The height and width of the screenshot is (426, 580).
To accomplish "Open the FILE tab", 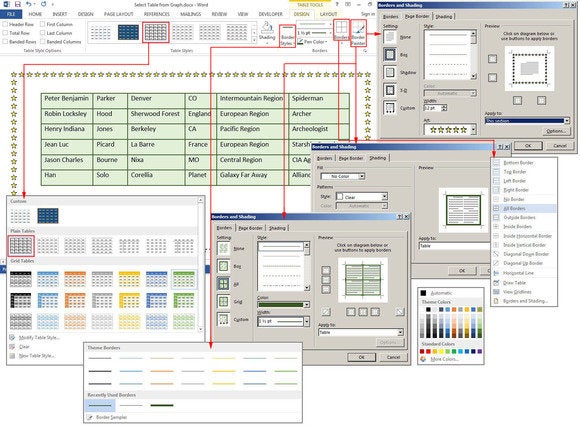I will [x=11, y=14].
